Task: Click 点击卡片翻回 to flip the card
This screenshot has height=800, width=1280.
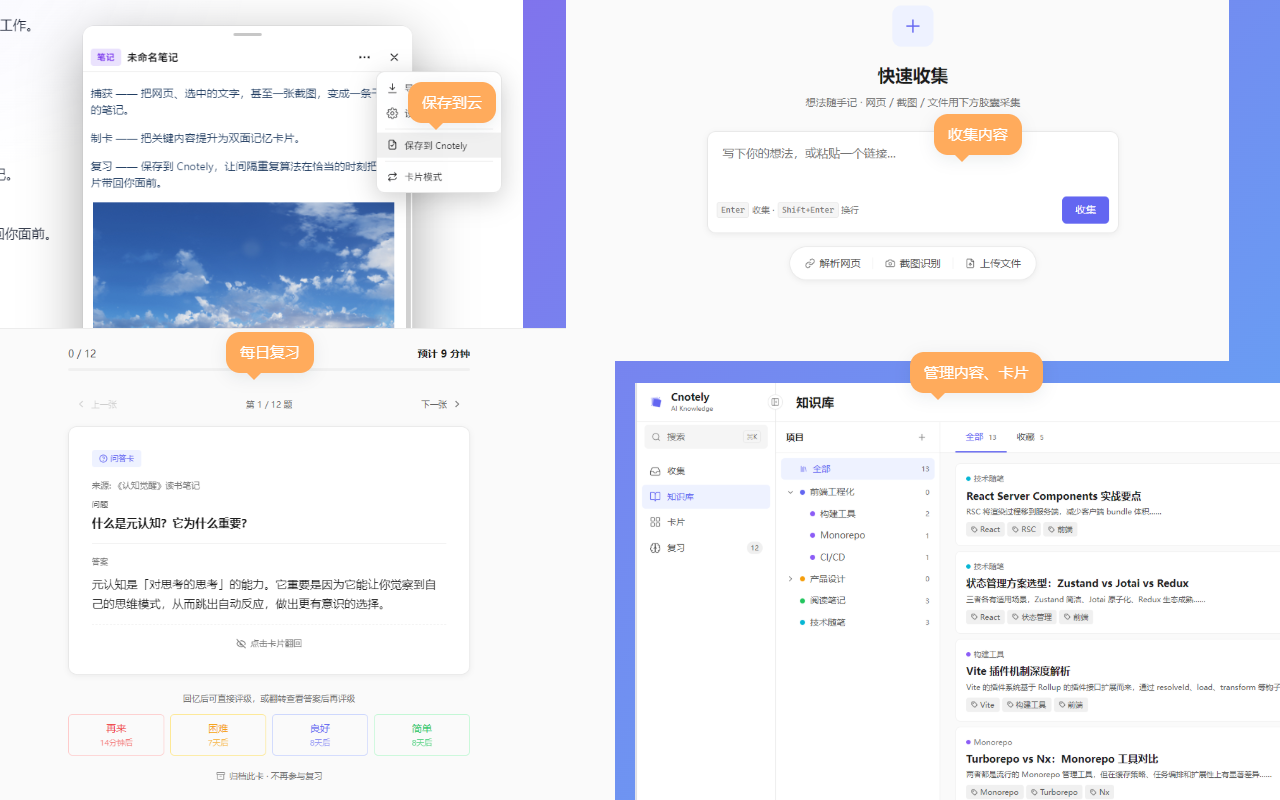Action: [x=269, y=644]
